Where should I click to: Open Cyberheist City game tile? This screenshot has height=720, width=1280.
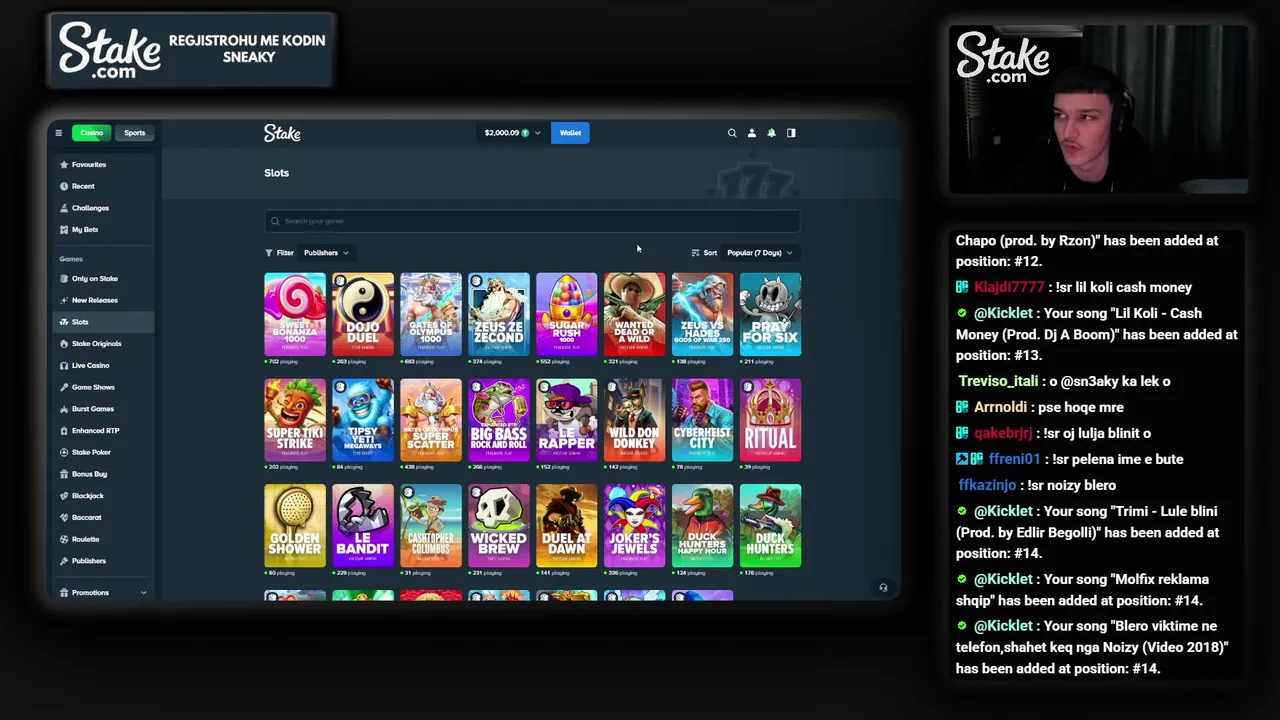coord(703,420)
